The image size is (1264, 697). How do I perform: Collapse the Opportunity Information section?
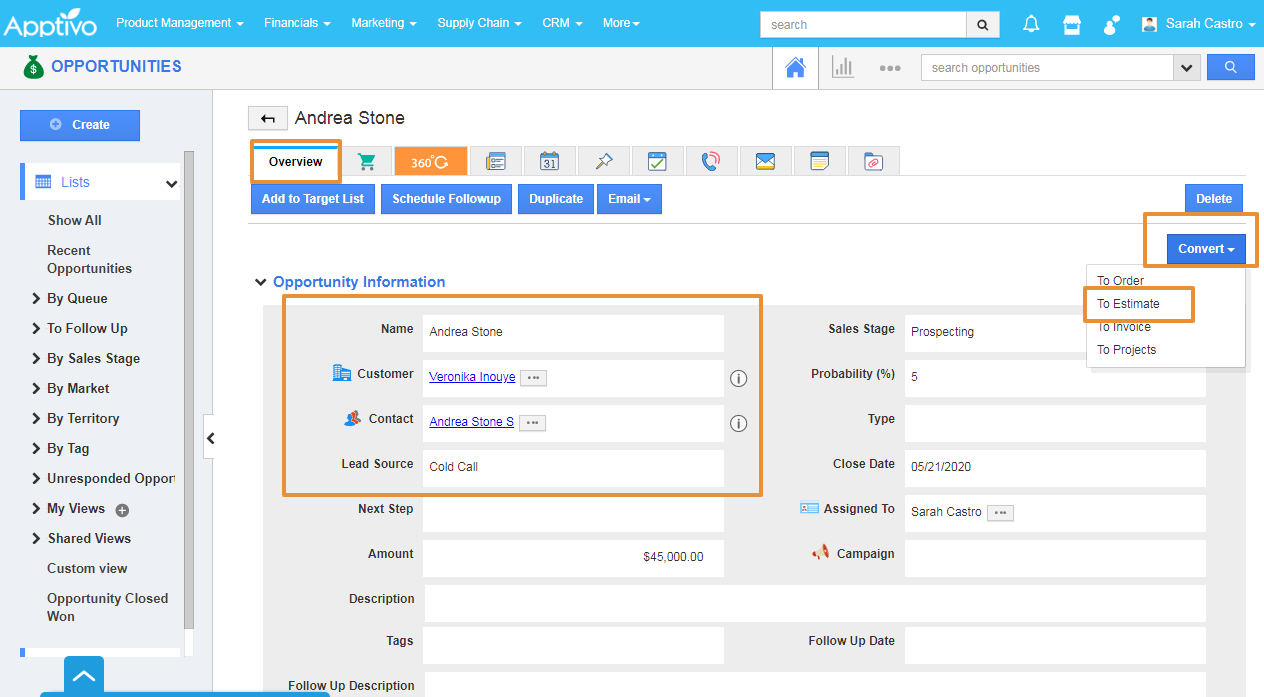(x=261, y=282)
